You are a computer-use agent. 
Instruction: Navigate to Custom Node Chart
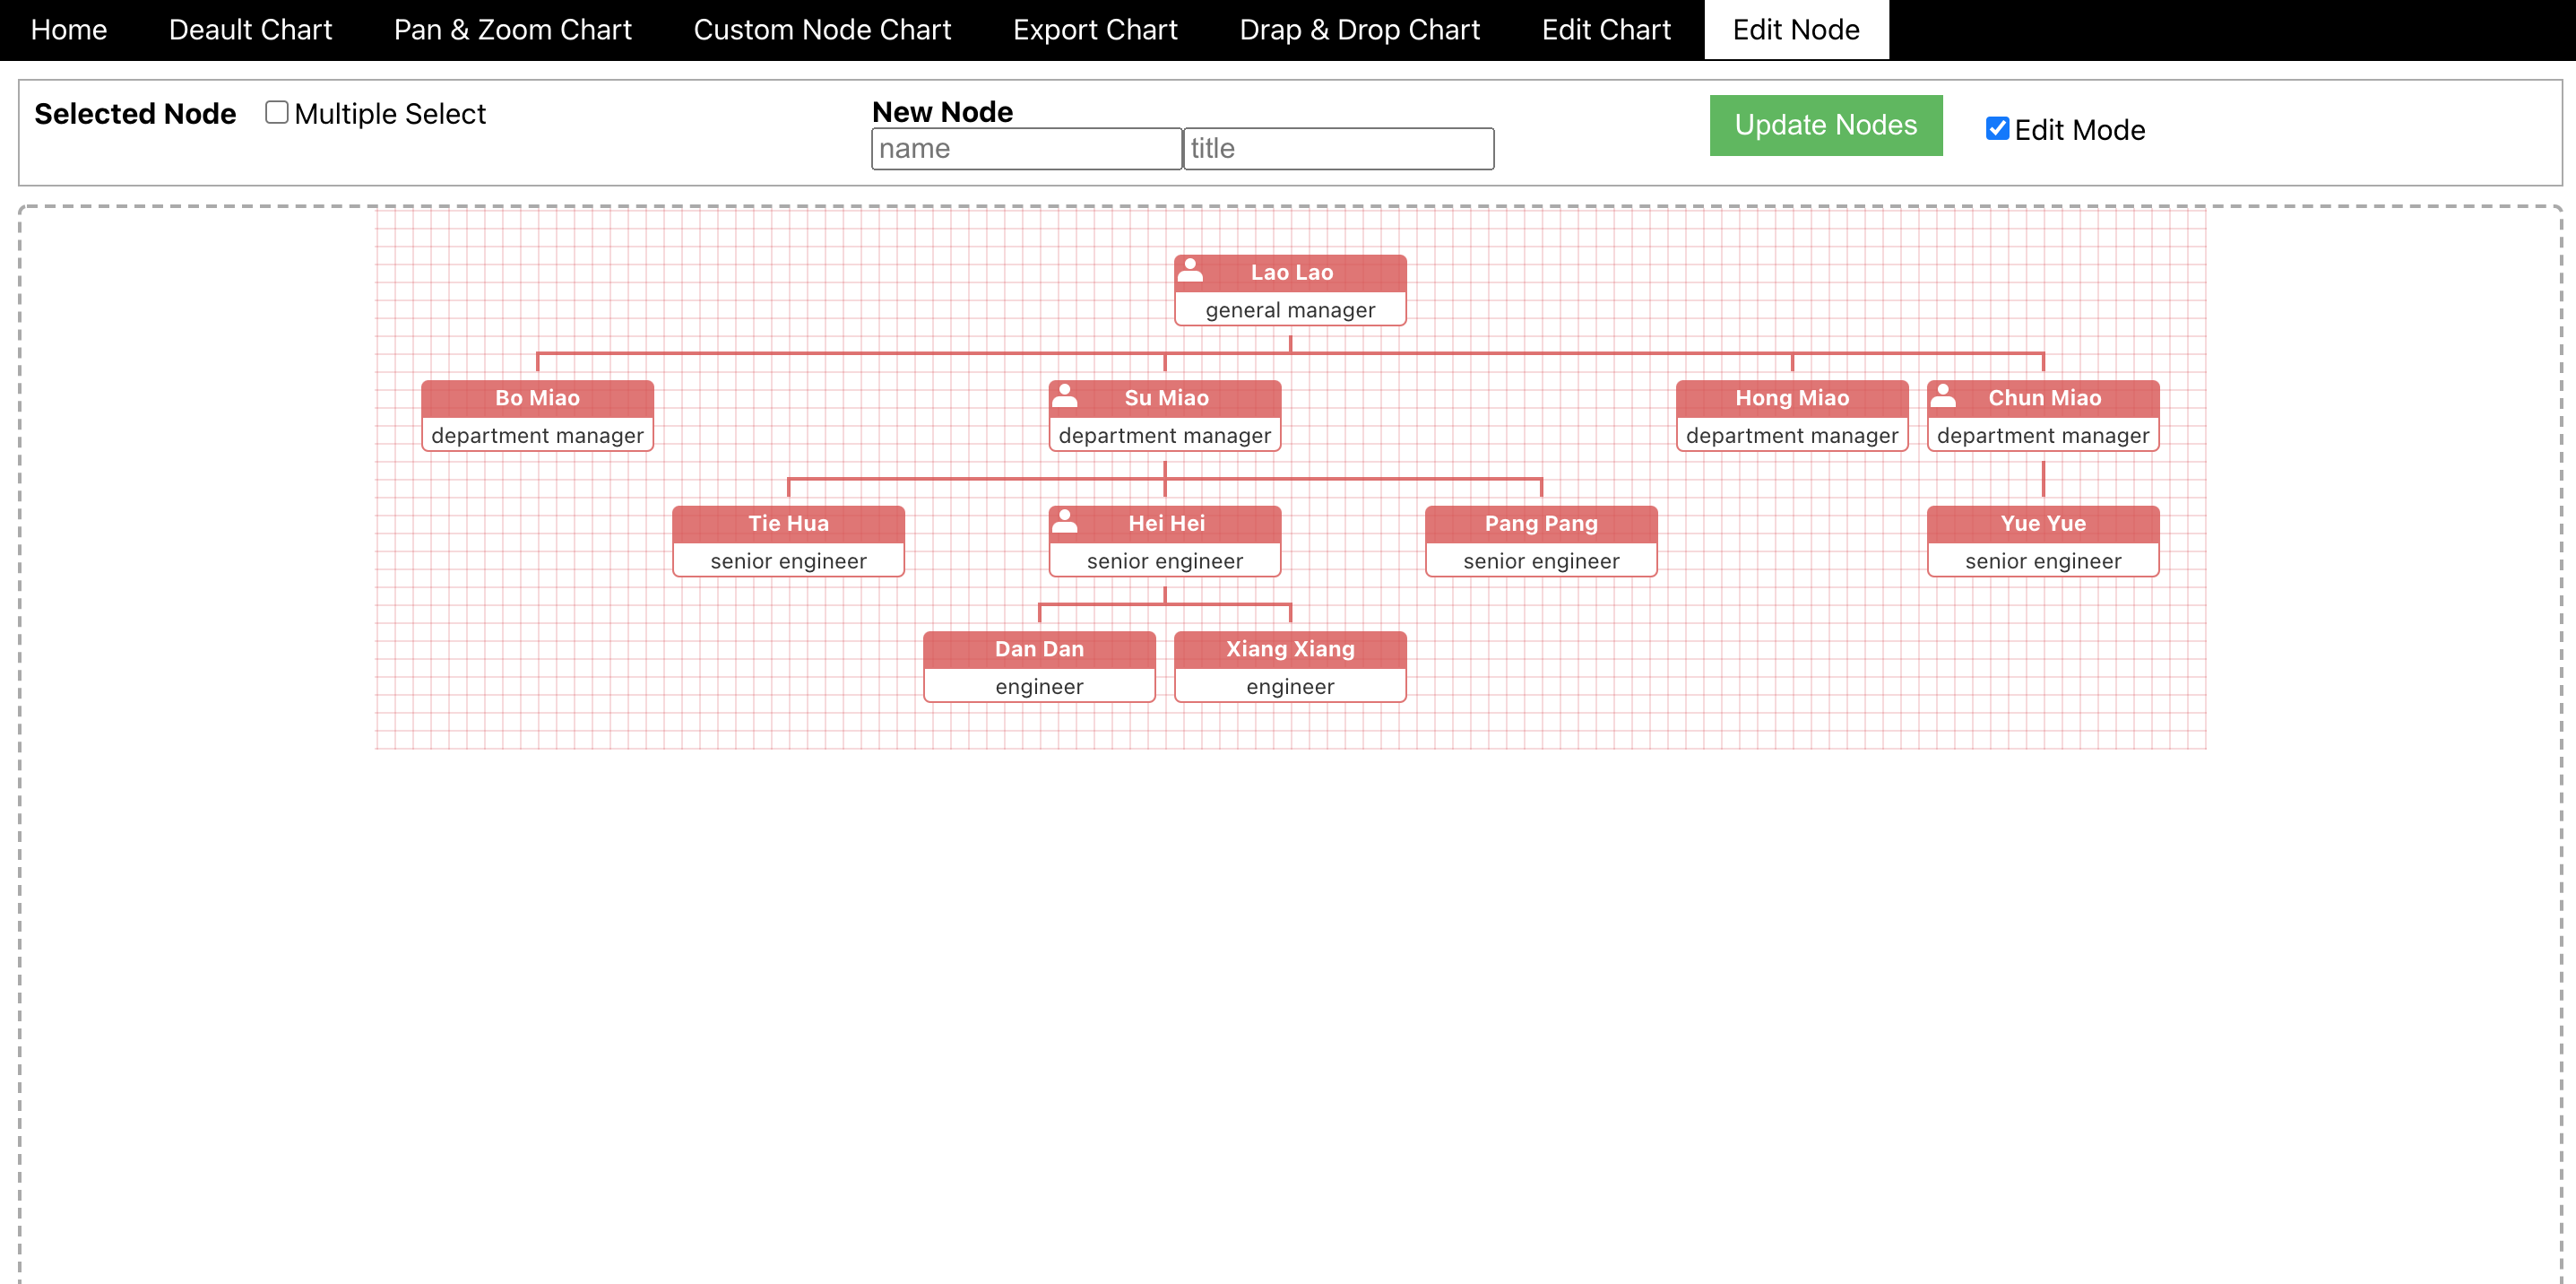pyautogui.click(x=822, y=30)
